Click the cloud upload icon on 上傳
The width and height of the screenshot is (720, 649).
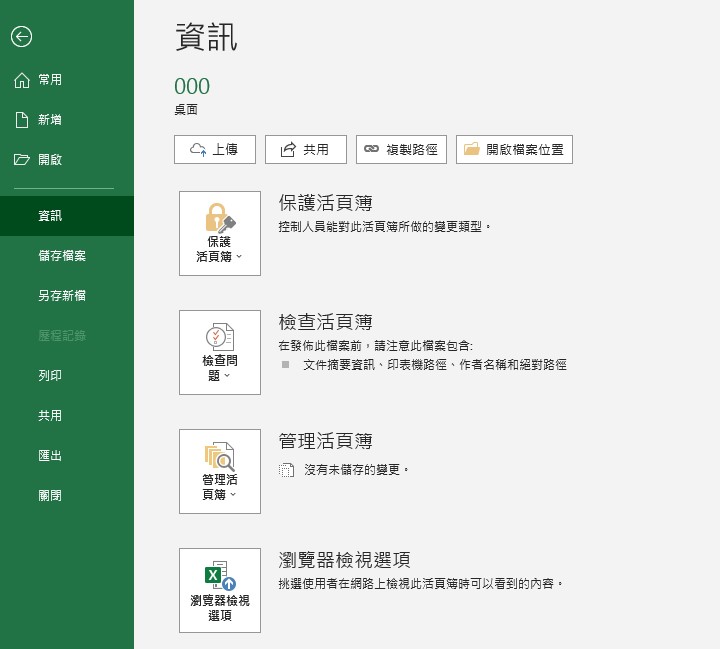pyautogui.click(x=197, y=150)
